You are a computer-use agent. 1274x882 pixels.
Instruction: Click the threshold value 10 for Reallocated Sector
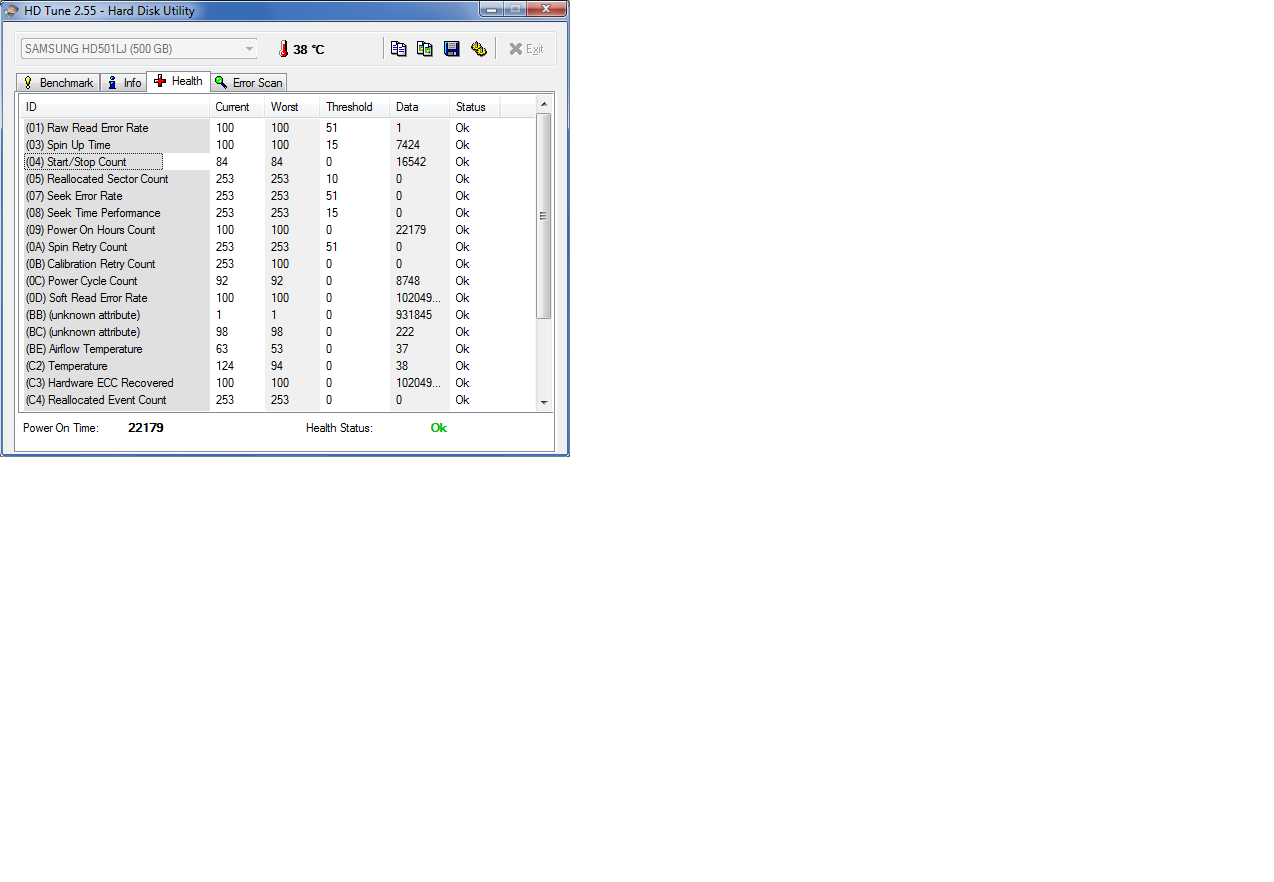332,179
